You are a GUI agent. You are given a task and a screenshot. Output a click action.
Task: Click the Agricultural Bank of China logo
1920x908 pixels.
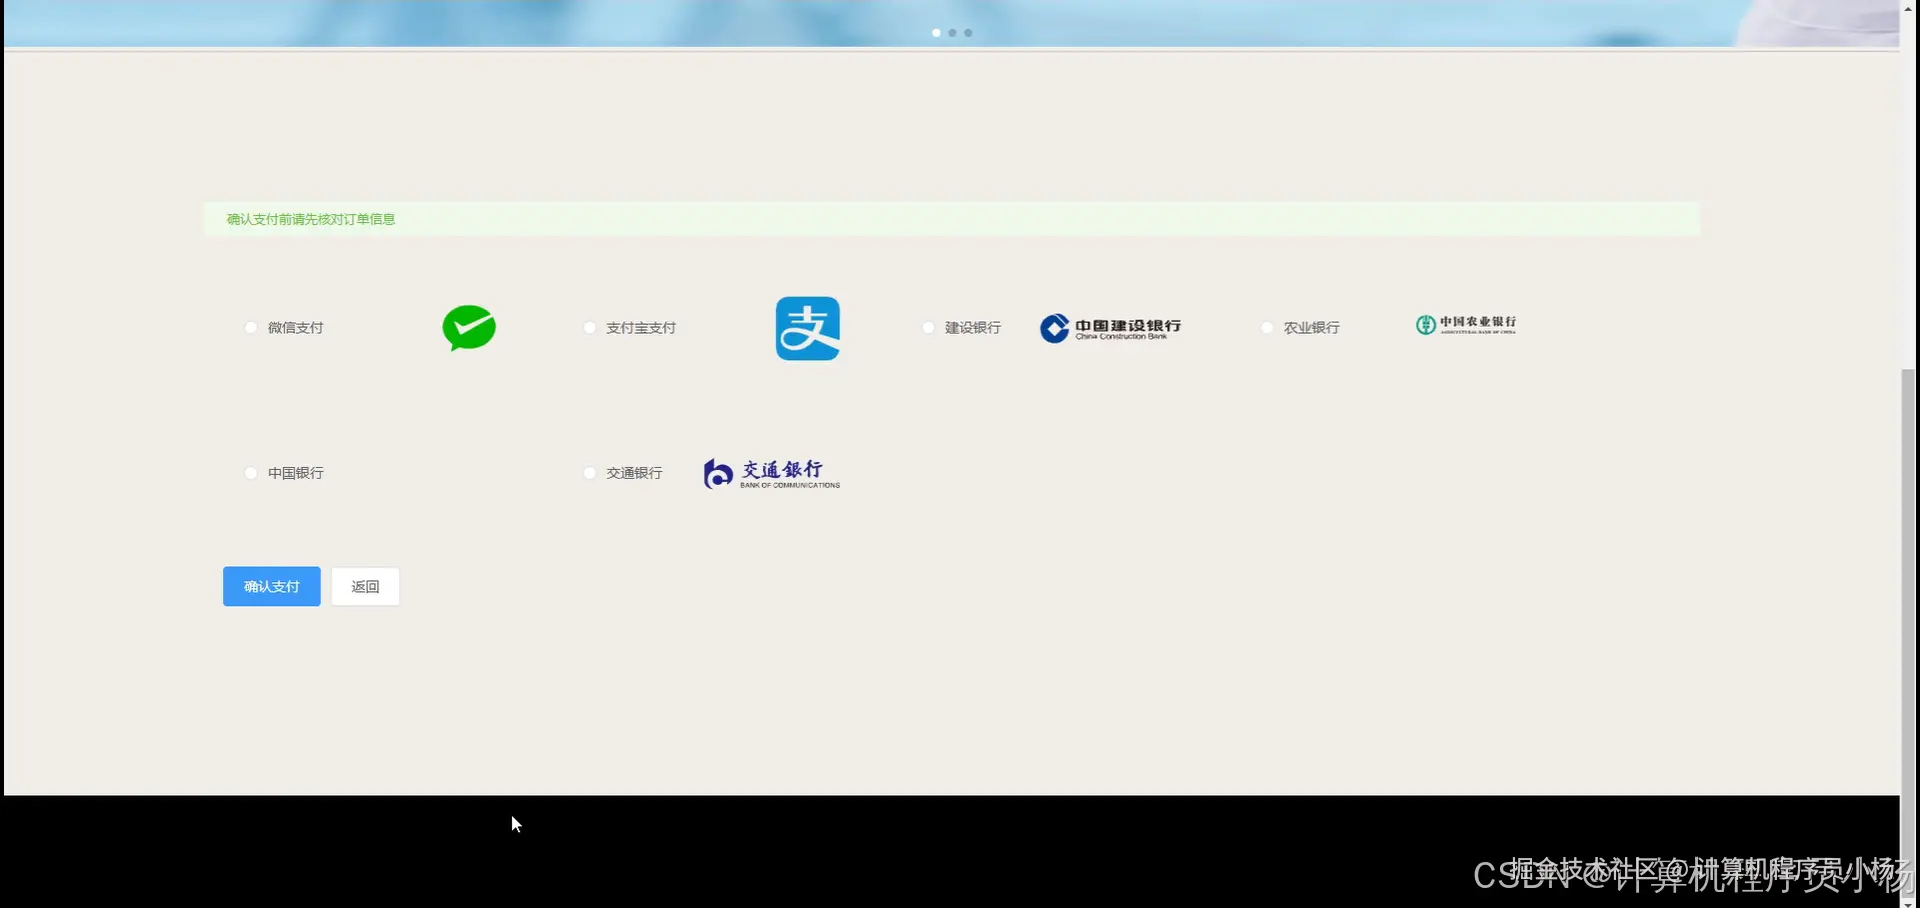[x=1465, y=325]
